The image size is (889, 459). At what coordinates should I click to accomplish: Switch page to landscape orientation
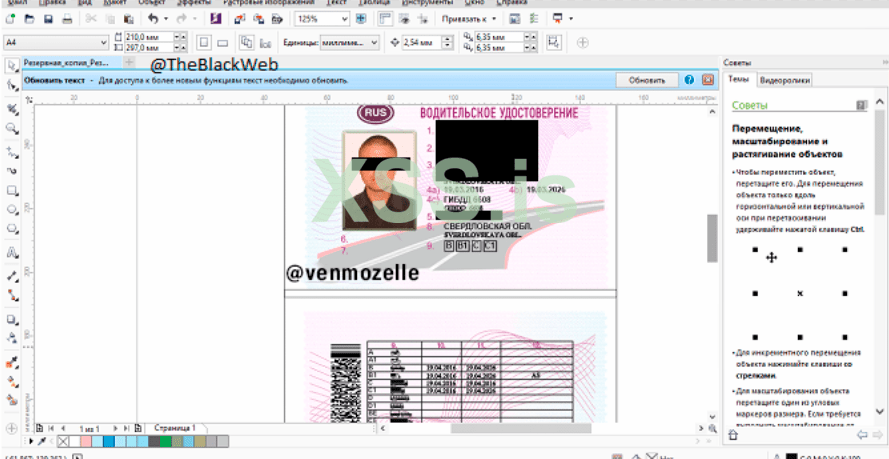222,42
